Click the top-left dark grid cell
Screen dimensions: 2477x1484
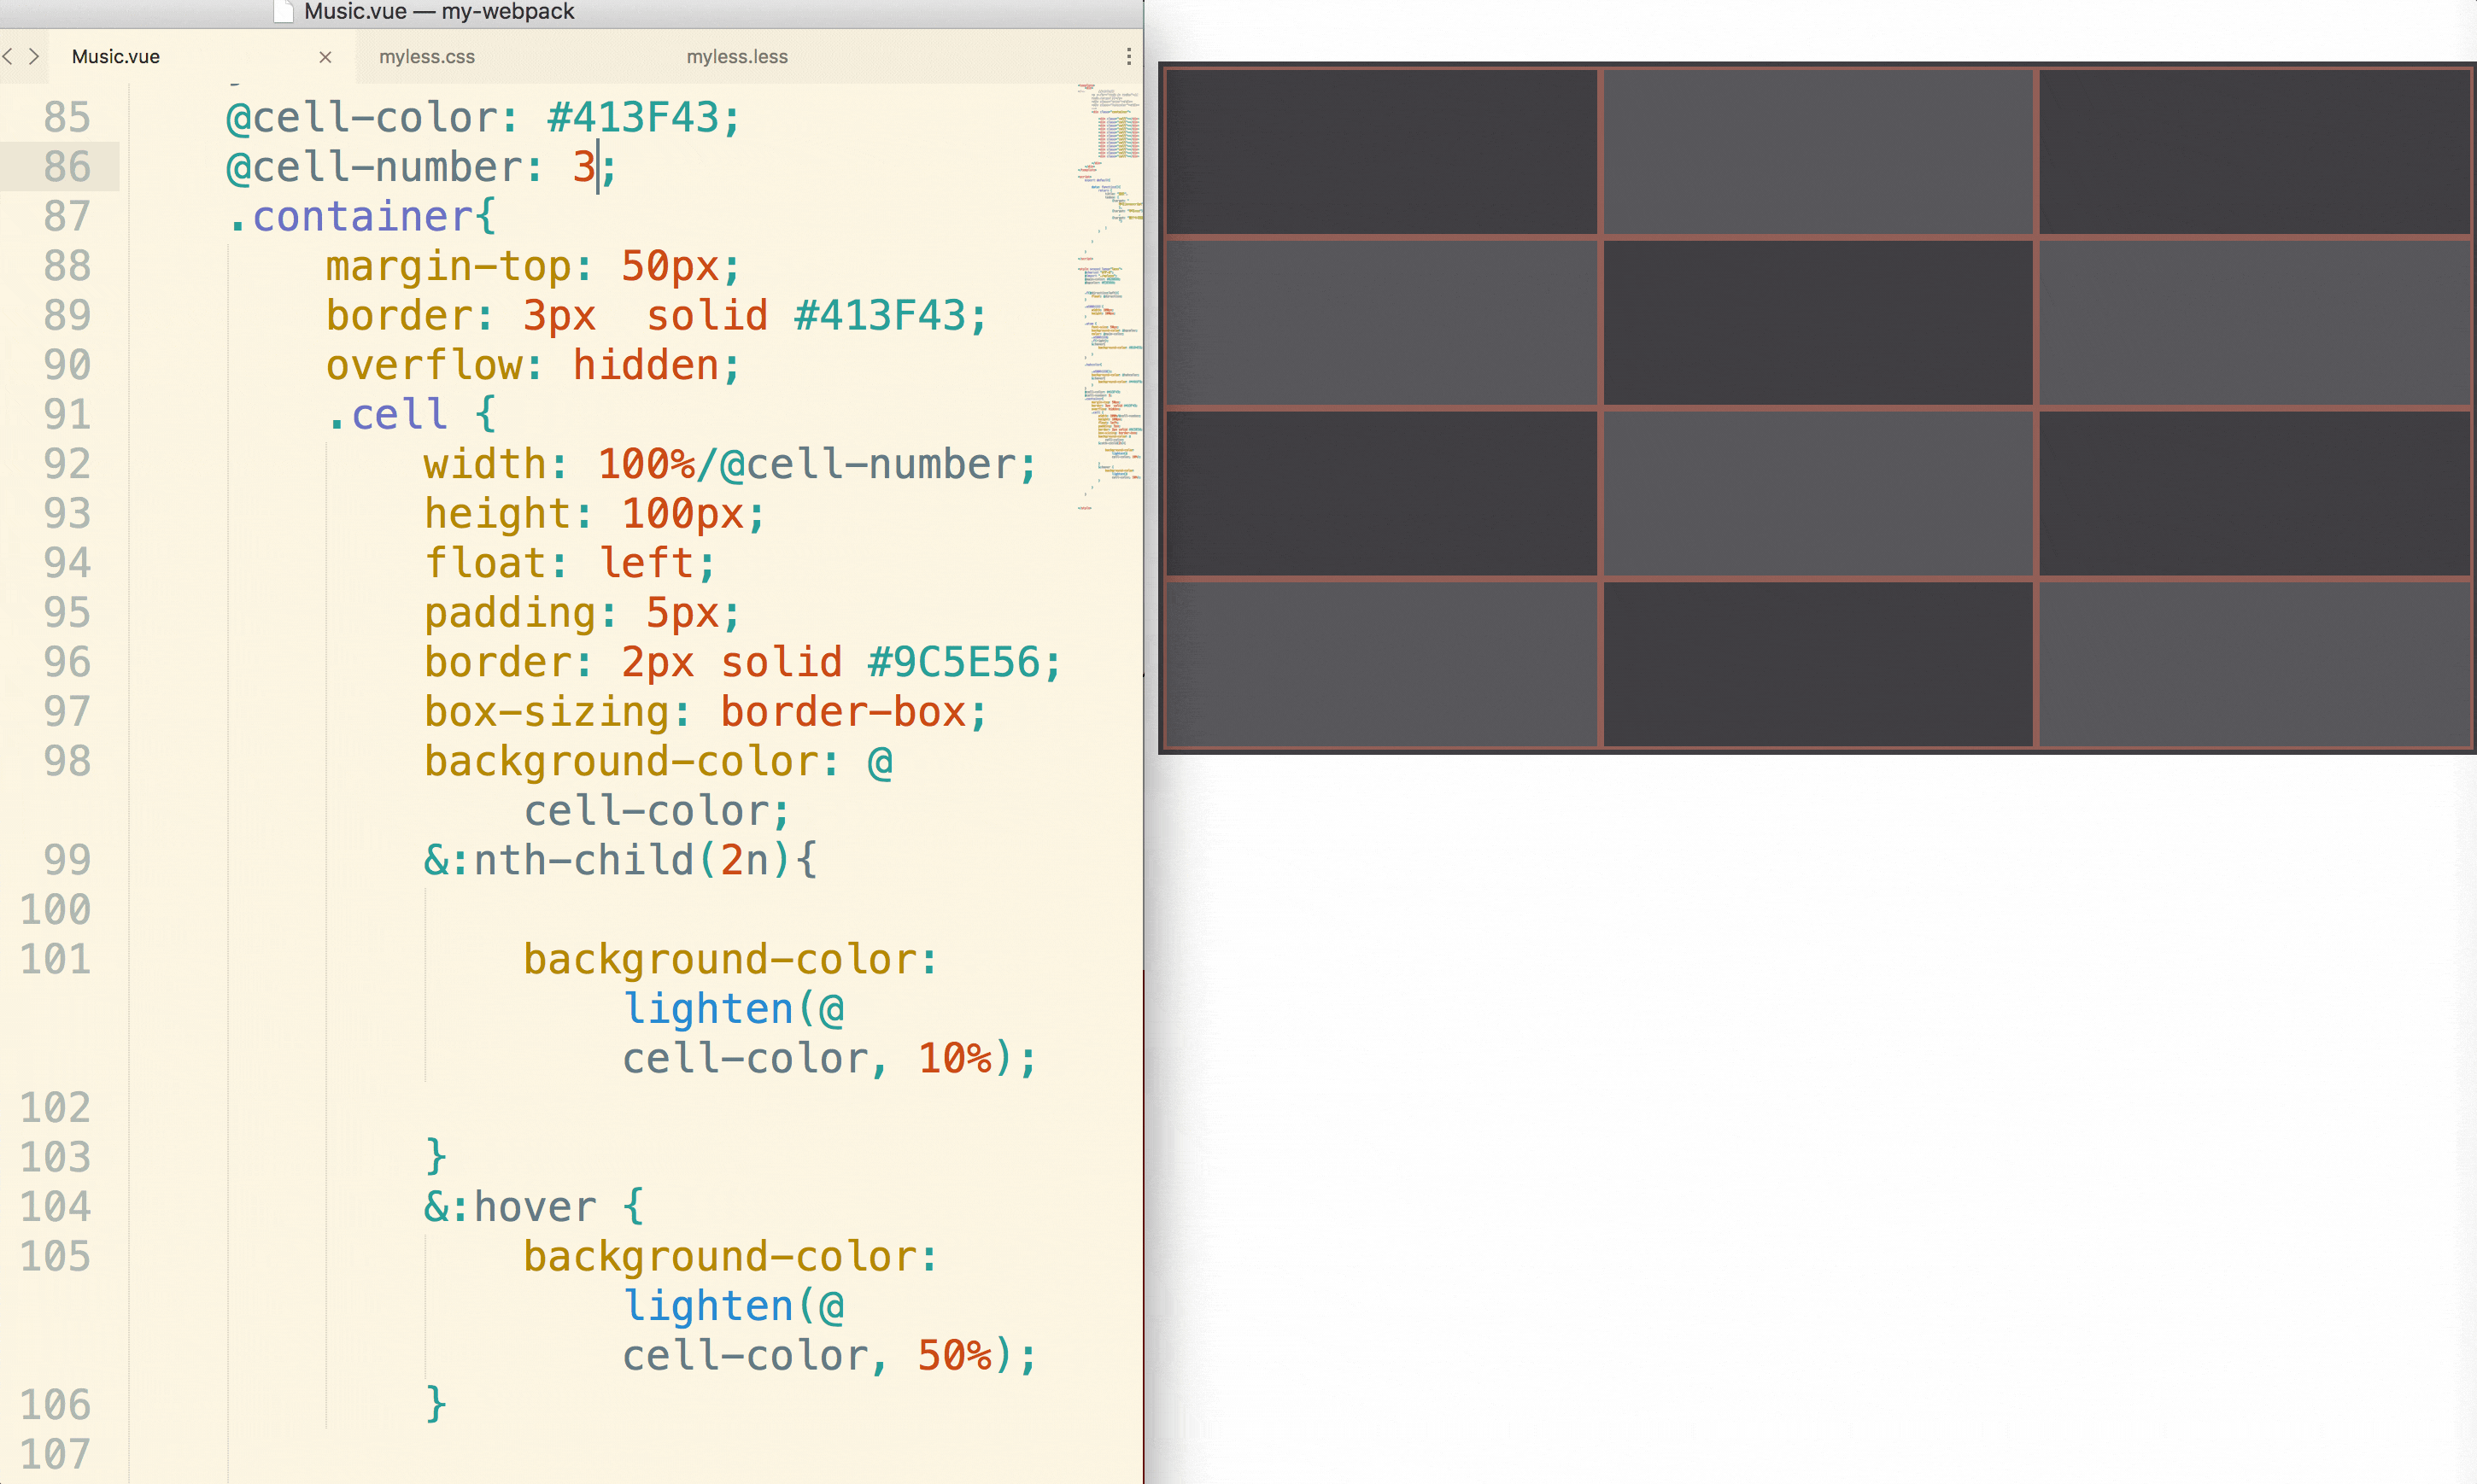(x=1381, y=151)
